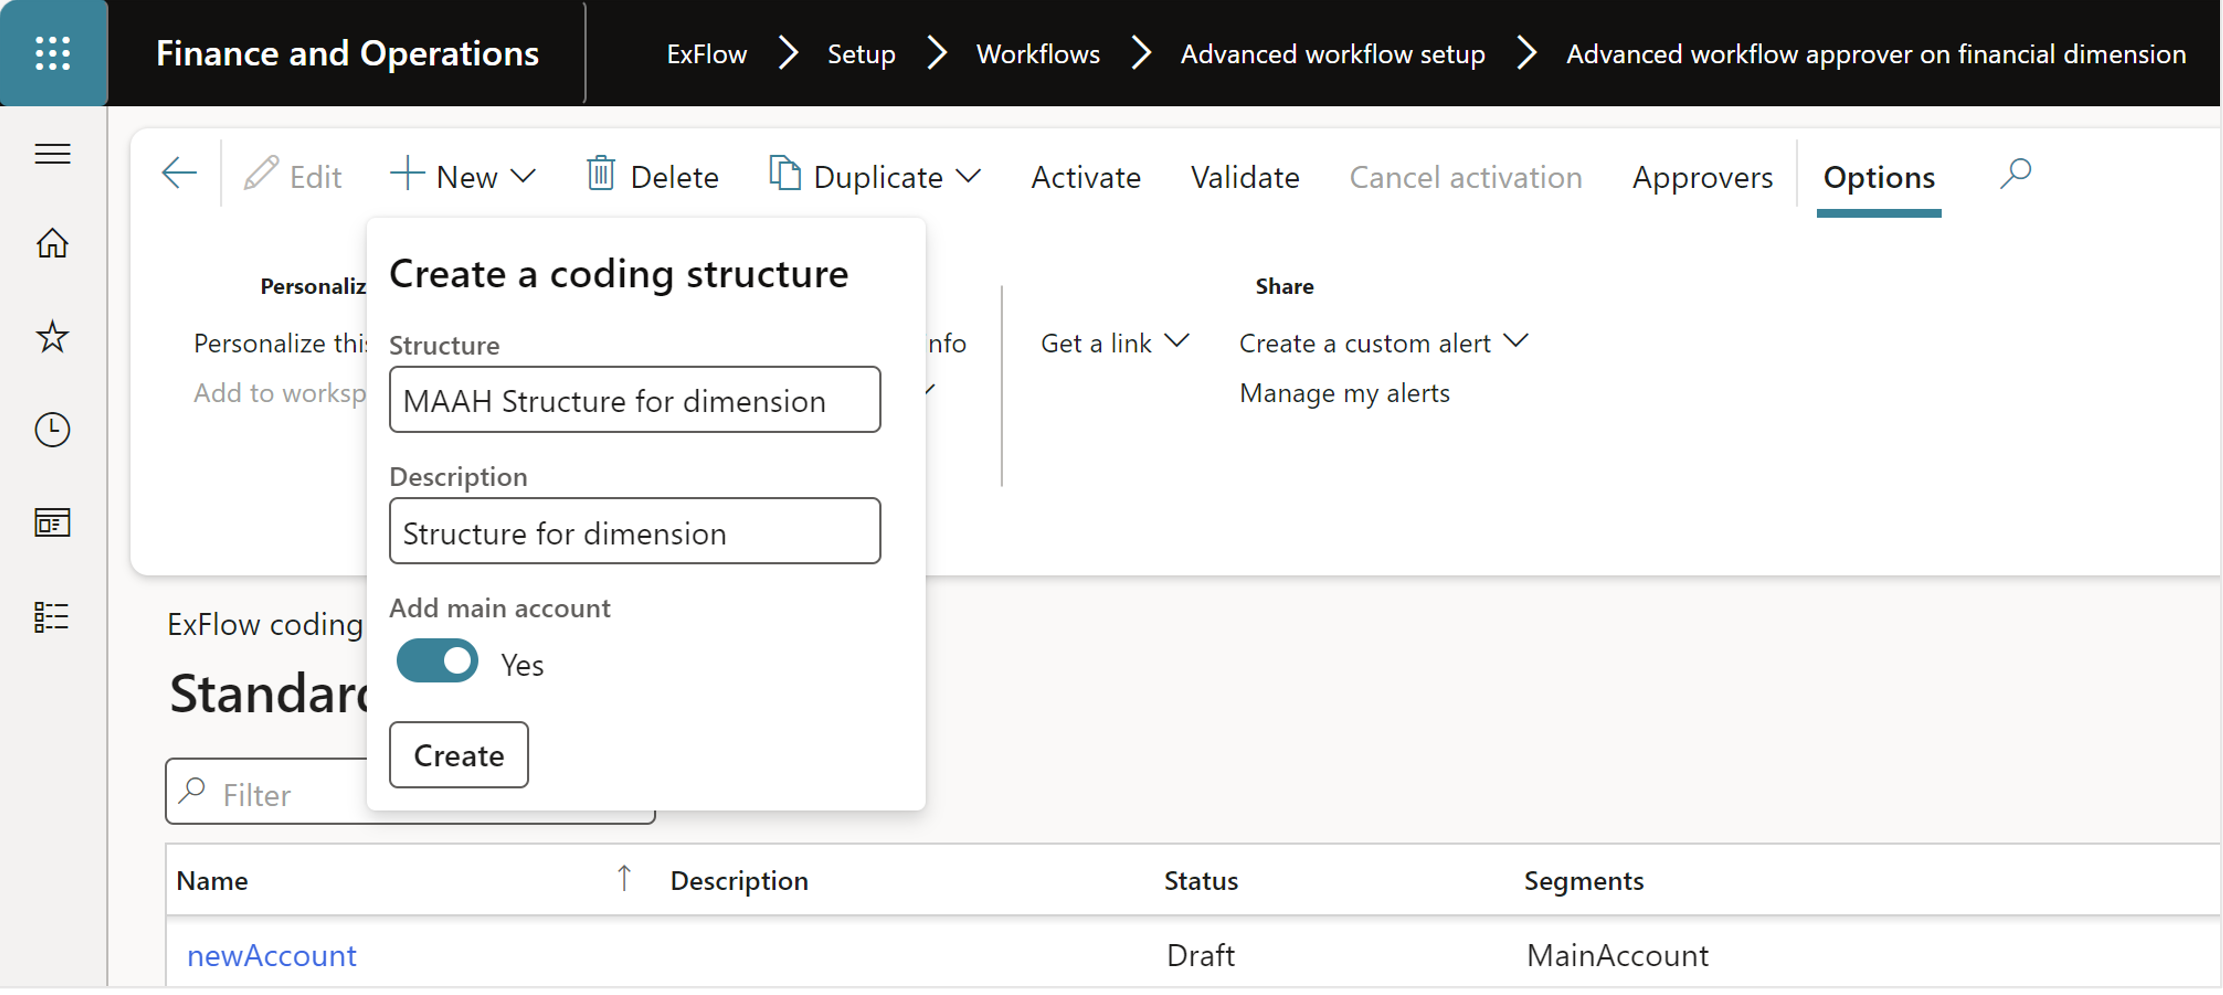Go to the Home icon in sidebar

(53, 243)
